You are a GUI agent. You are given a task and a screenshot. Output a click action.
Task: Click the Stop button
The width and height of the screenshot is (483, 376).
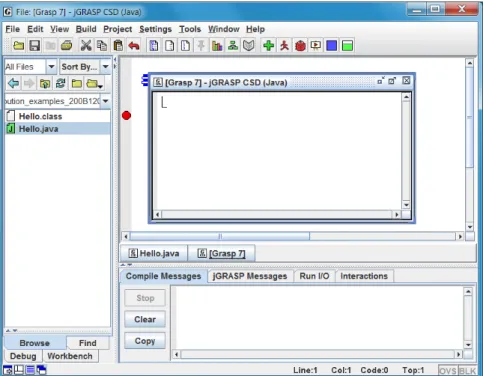click(145, 298)
